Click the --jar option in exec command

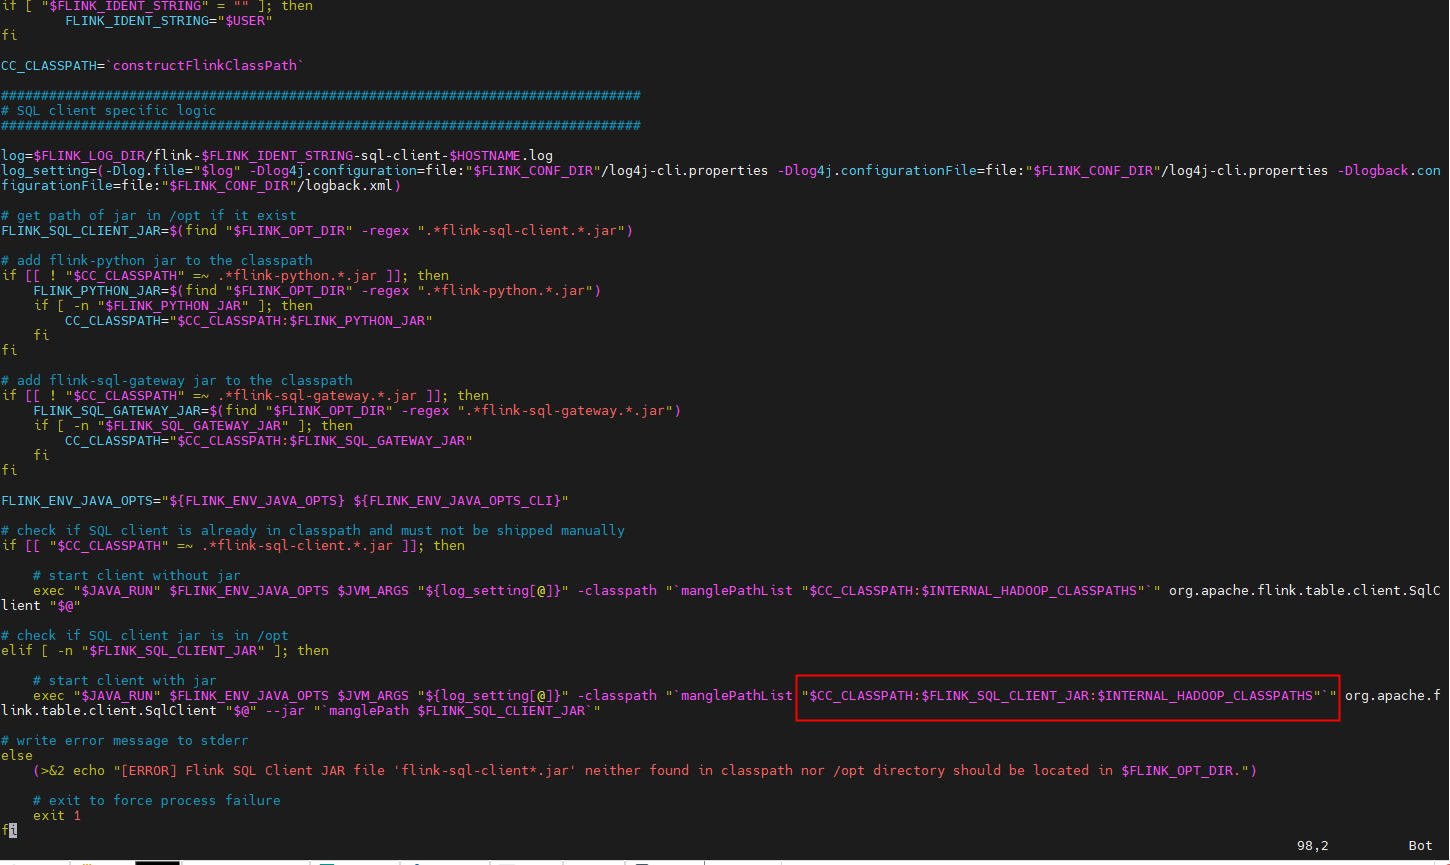284,710
